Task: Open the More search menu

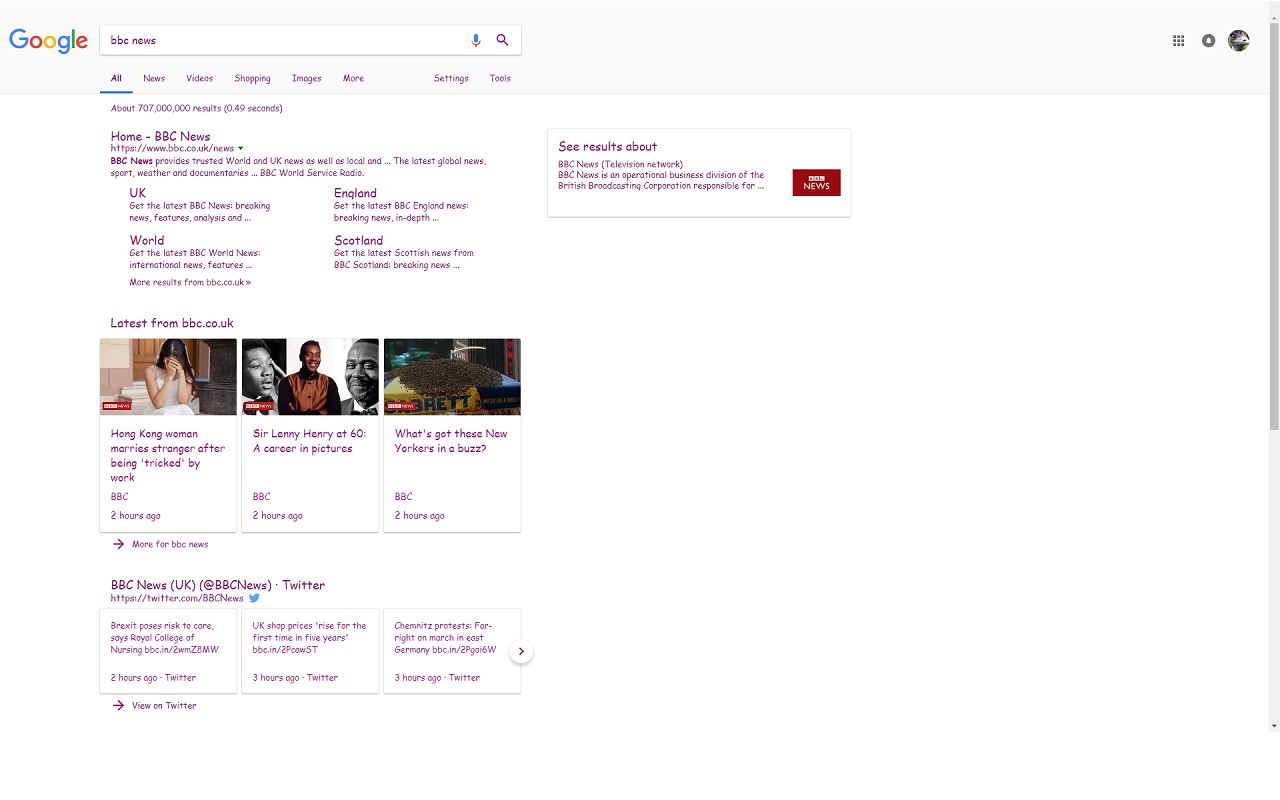Action: 353,78
